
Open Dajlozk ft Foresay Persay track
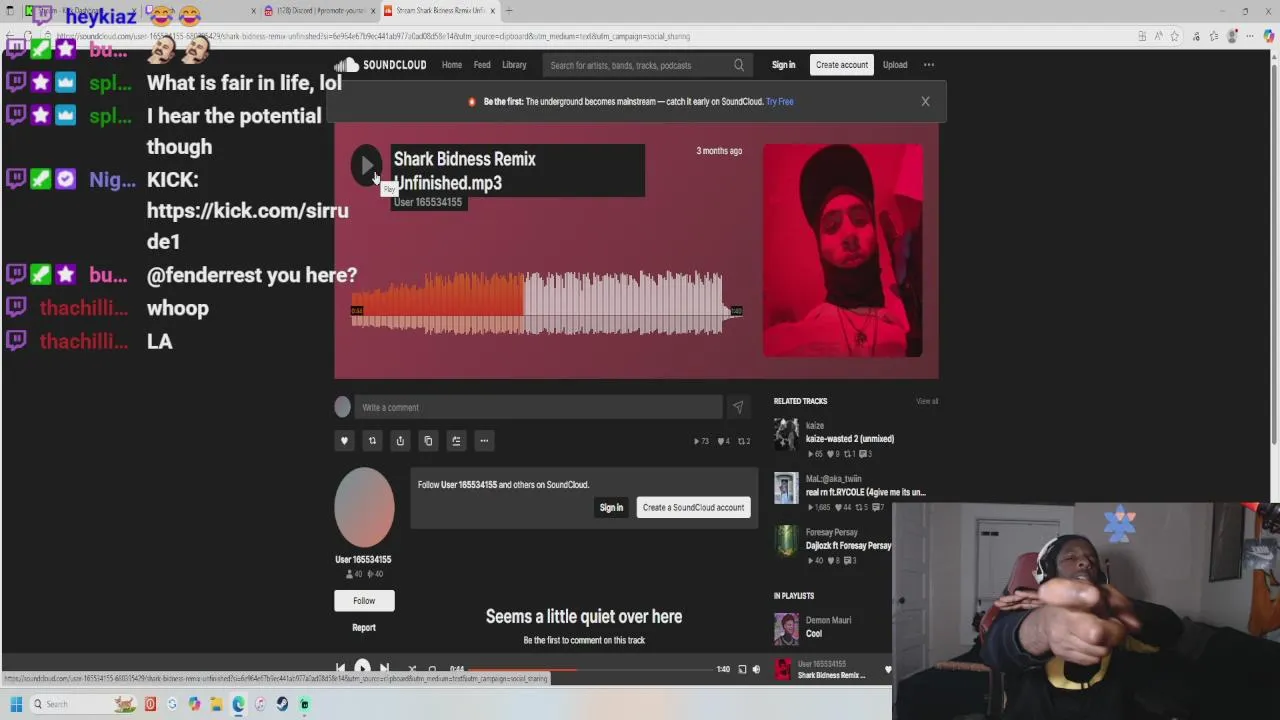coord(848,546)
